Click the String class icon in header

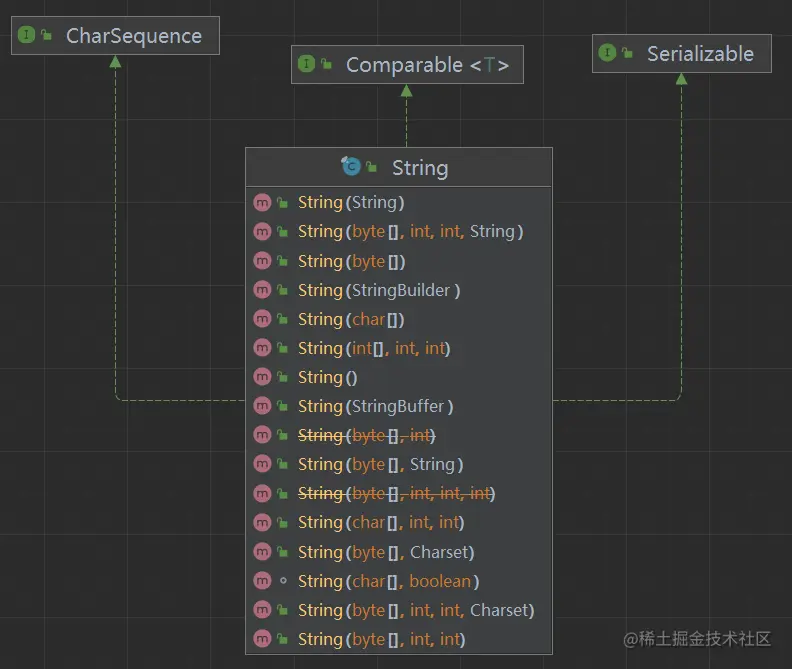tap(350, 166)
